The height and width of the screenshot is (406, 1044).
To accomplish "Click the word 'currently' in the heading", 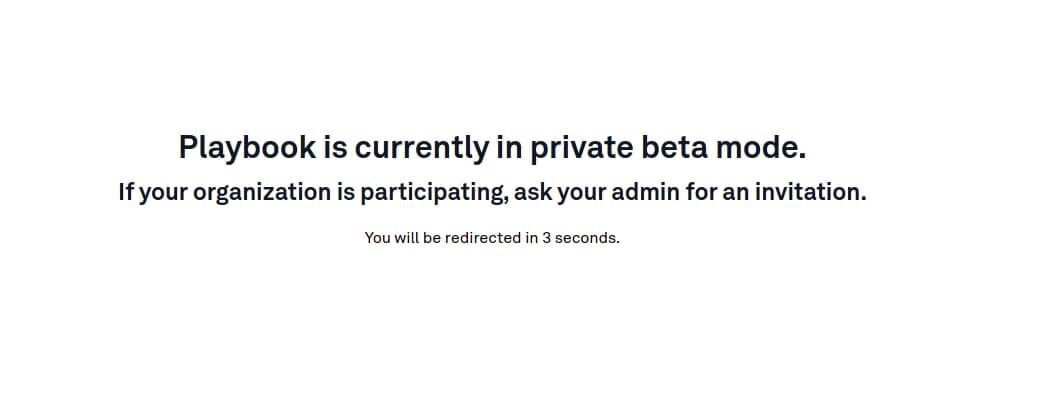I will pyautogui.click(x=421, y=148).
